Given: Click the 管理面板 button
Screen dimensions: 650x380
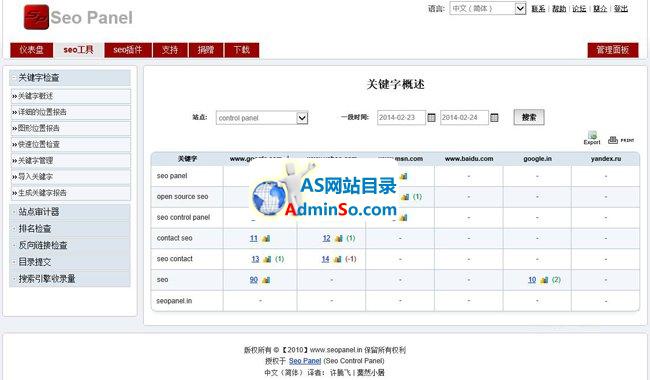Looking at the screenshot, I should 613,50.
